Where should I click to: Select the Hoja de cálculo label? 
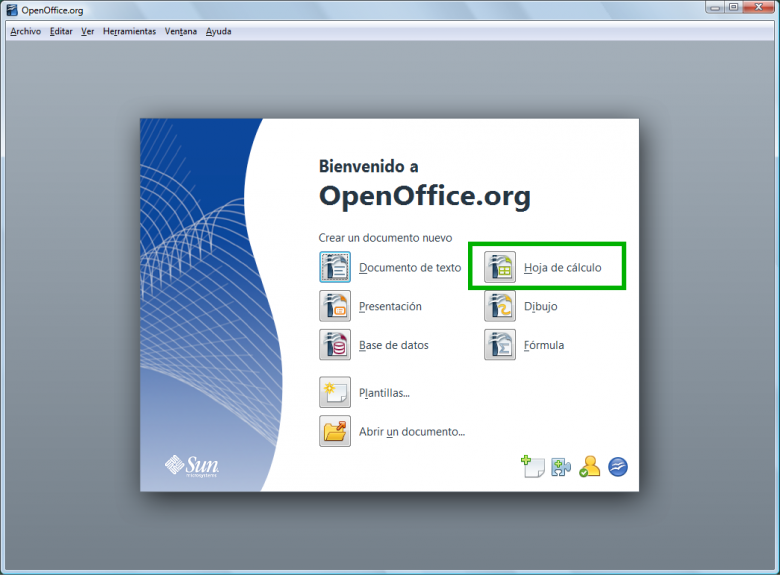[563, 268]
